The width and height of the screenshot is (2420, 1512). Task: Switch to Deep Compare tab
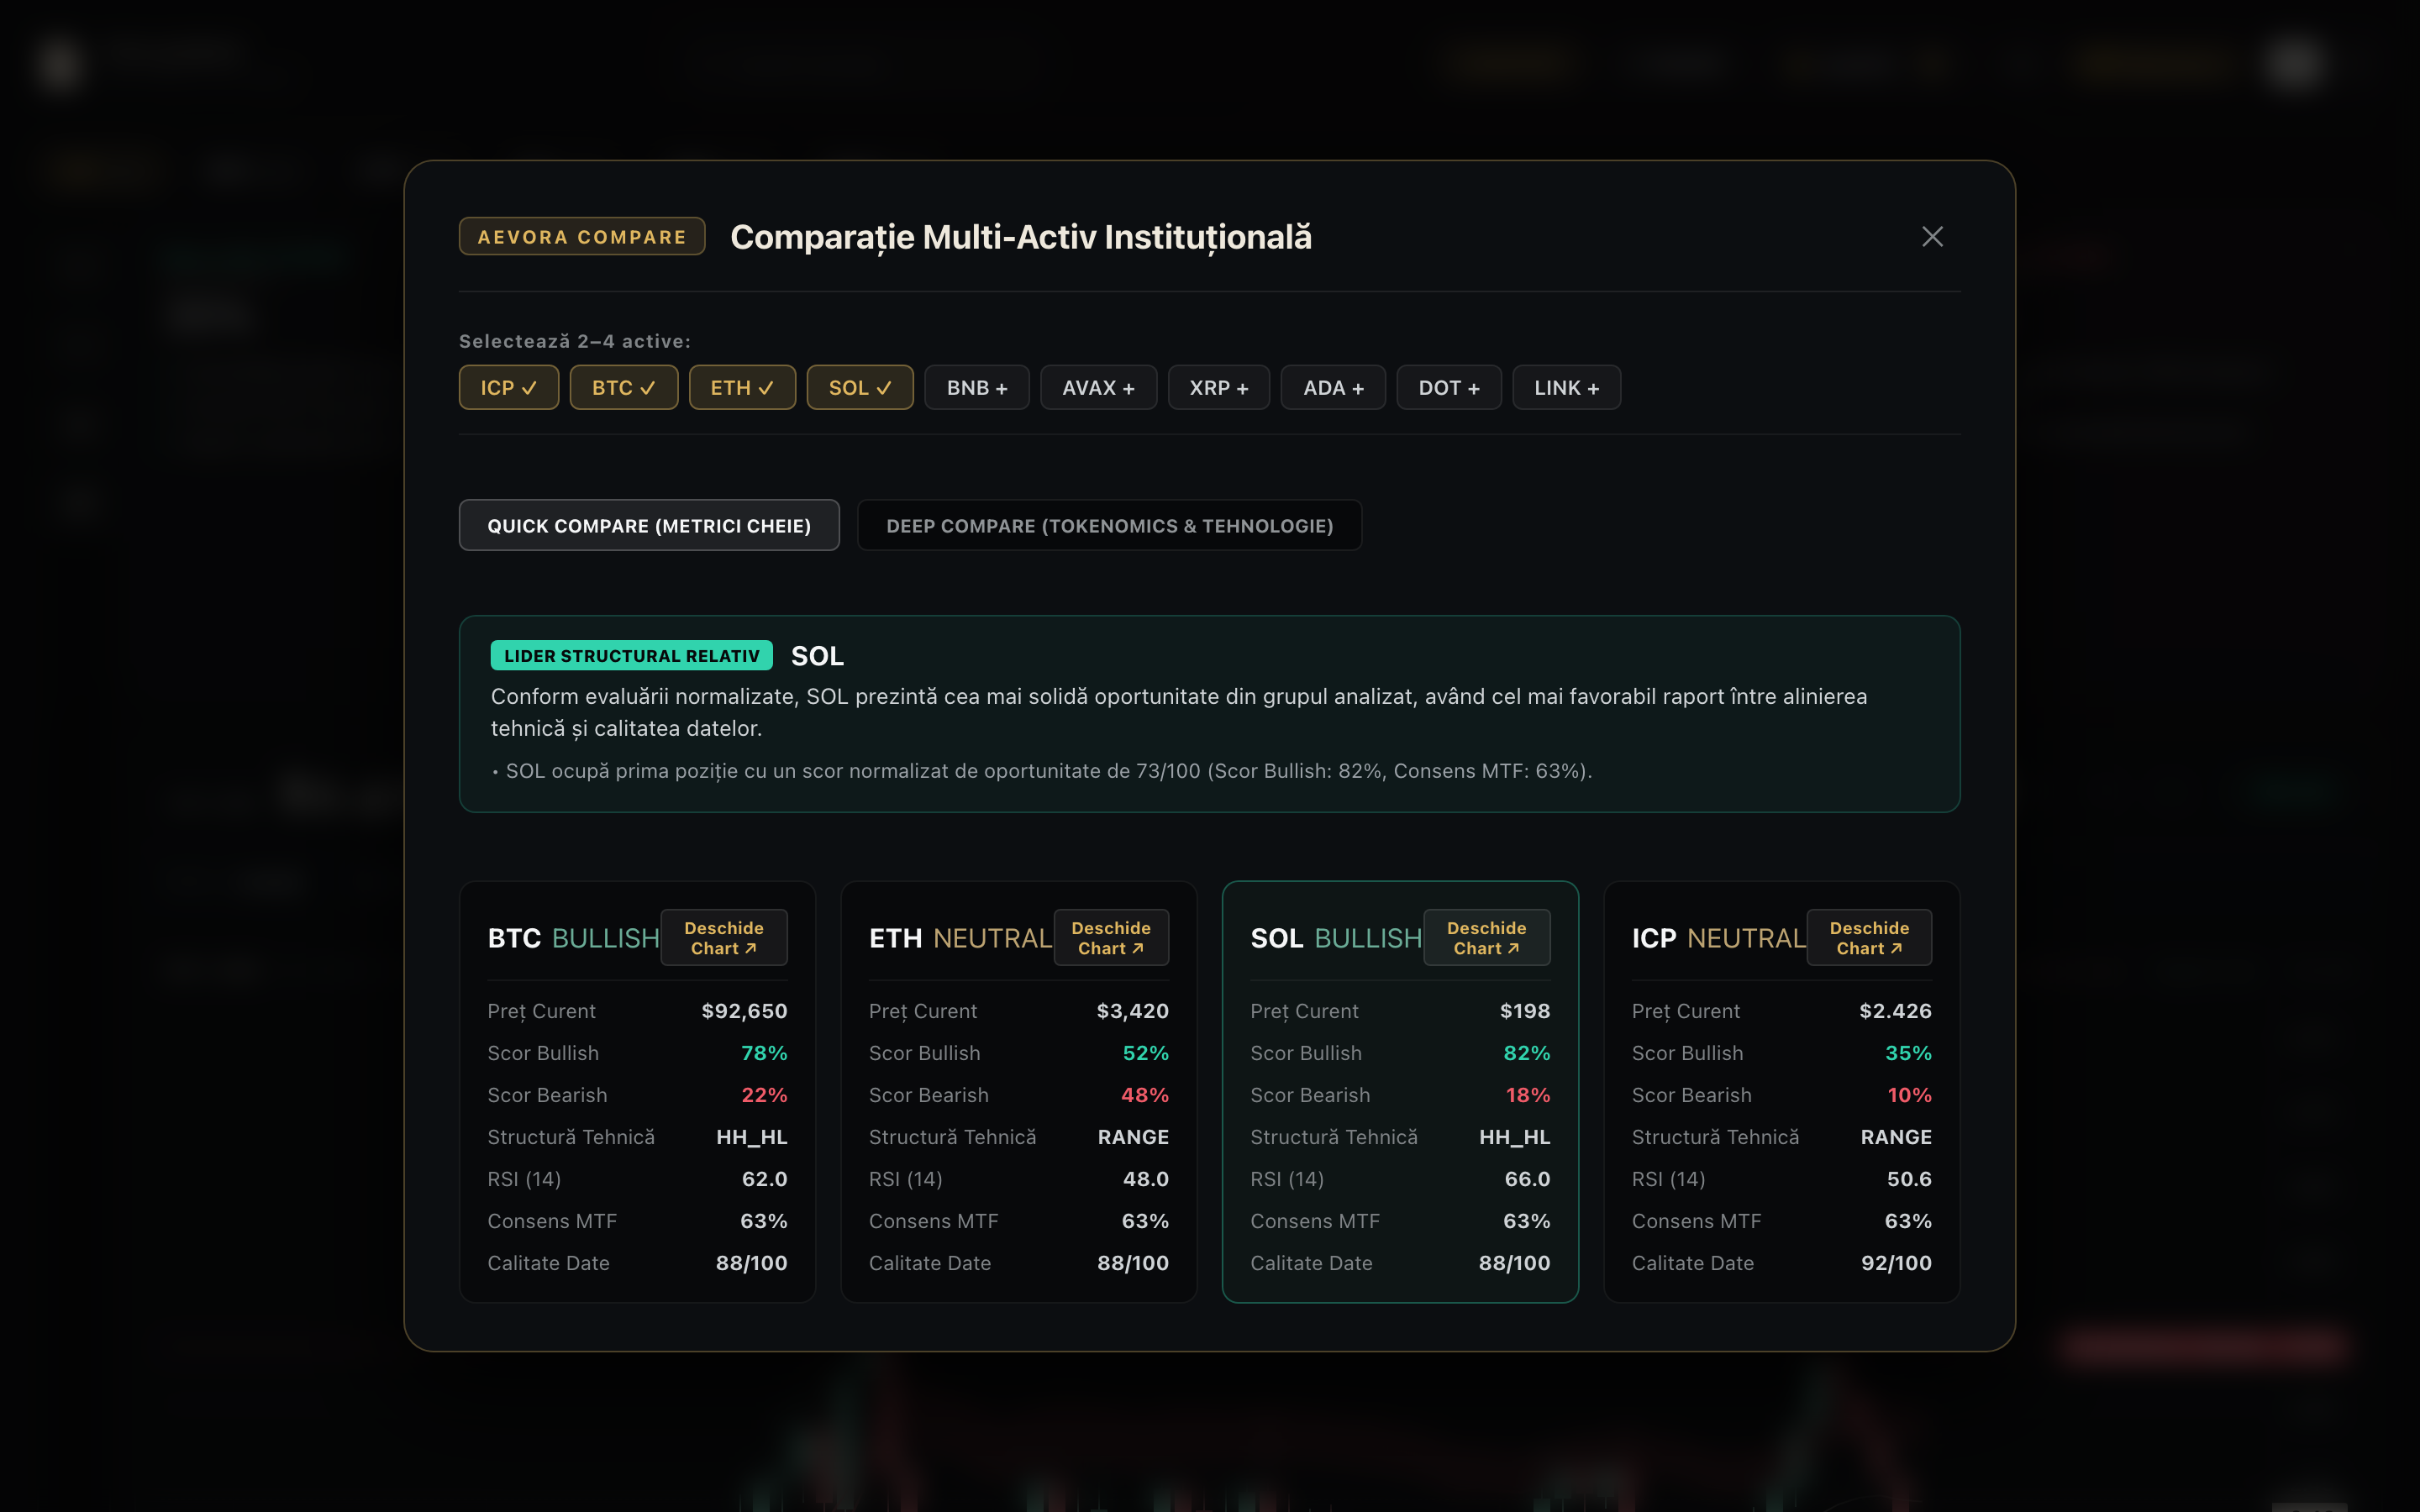pos(1110,526)
